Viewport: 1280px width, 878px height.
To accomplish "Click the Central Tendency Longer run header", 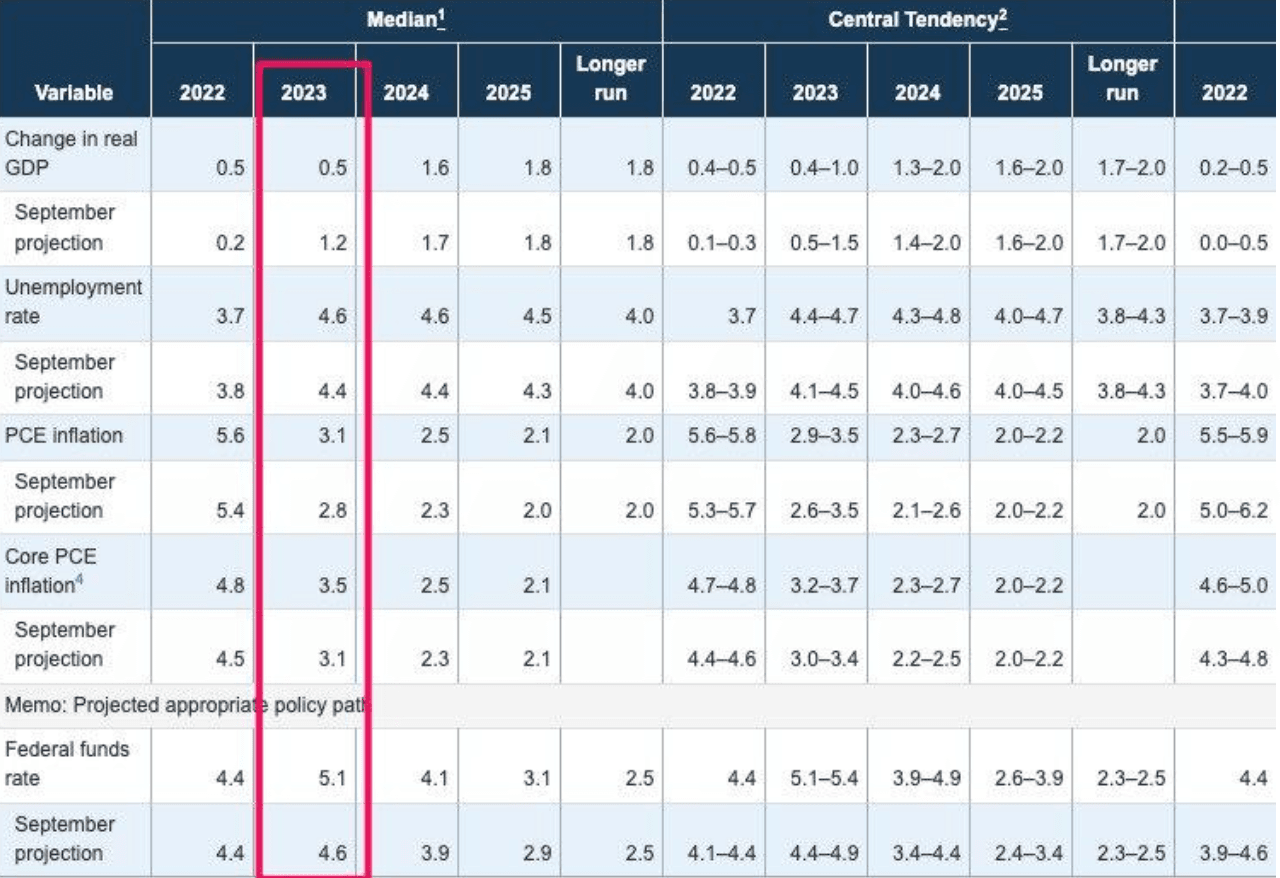I will (1122, 80).
